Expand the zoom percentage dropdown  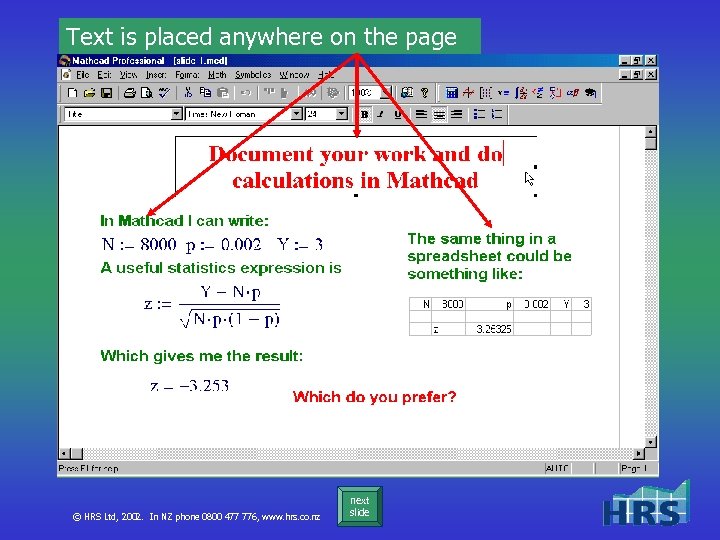point(387,93)
